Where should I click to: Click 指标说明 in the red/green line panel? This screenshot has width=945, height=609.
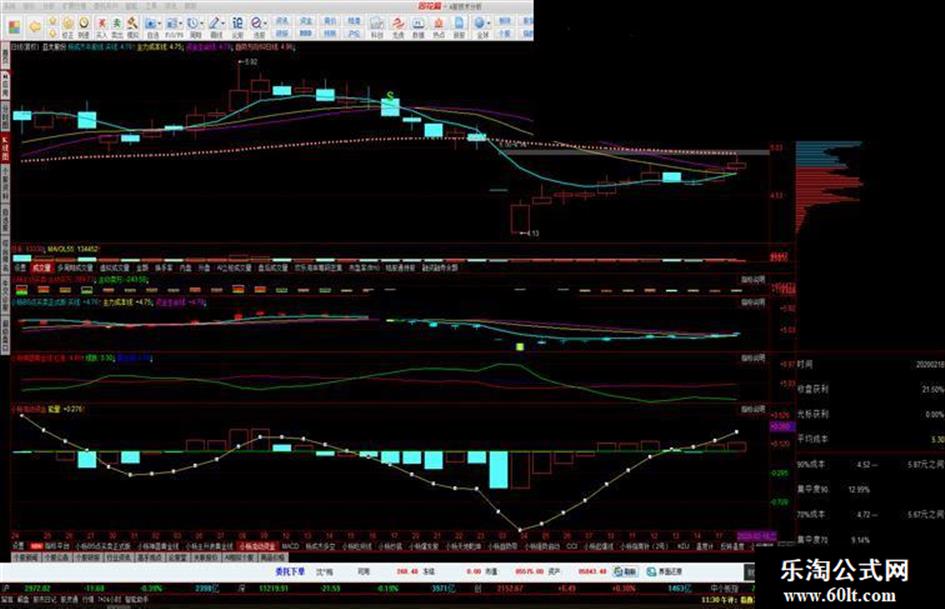coord(753,358)
